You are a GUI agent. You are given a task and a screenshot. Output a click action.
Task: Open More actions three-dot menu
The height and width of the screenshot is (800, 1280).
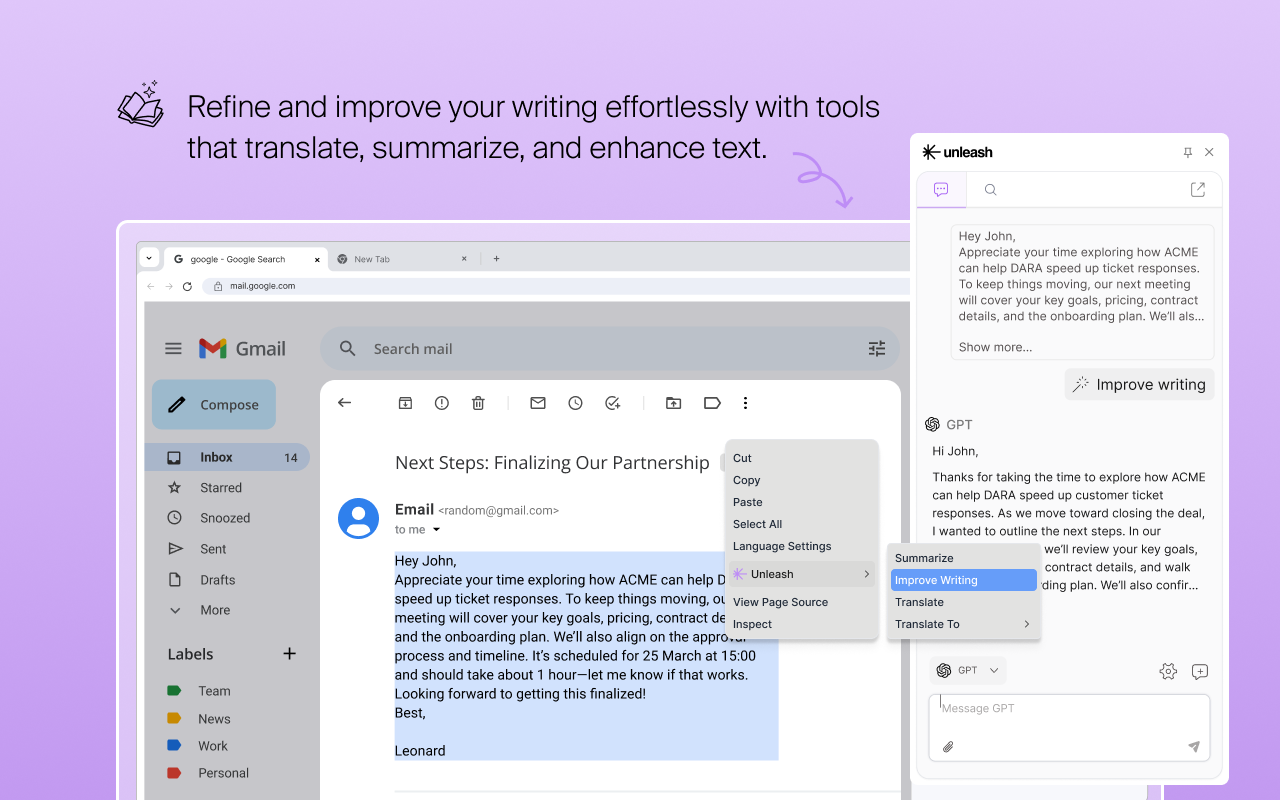[746, 403]
